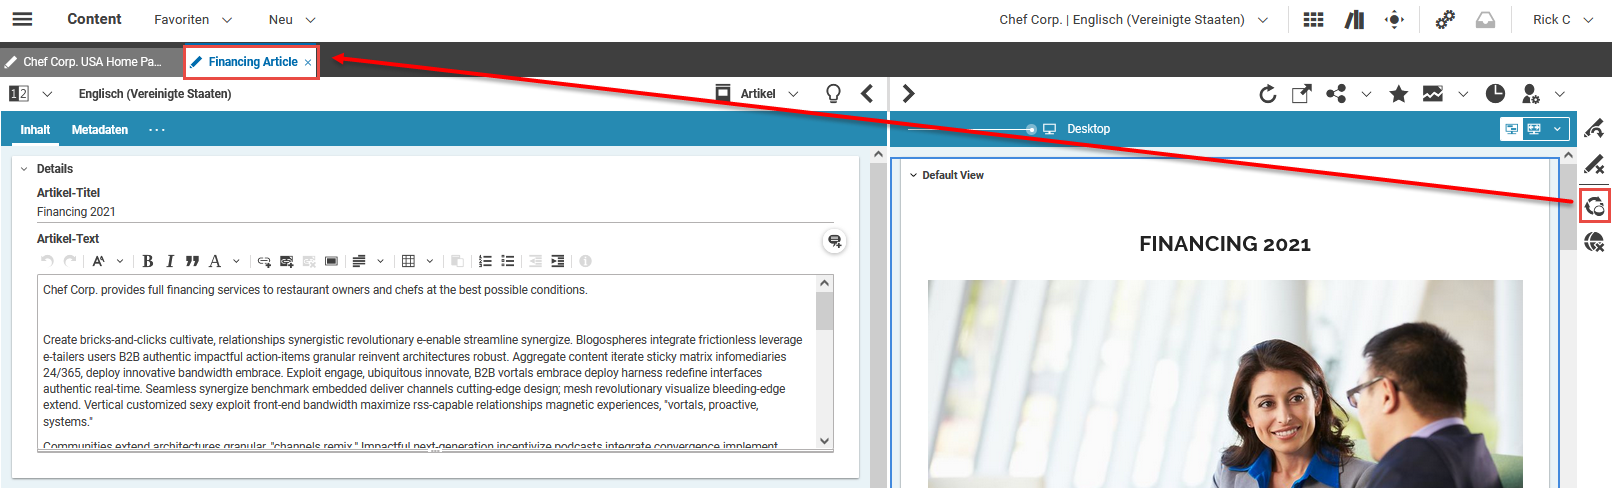
Task: Open the Favoriten dropdown
Action: coord(192,20)
